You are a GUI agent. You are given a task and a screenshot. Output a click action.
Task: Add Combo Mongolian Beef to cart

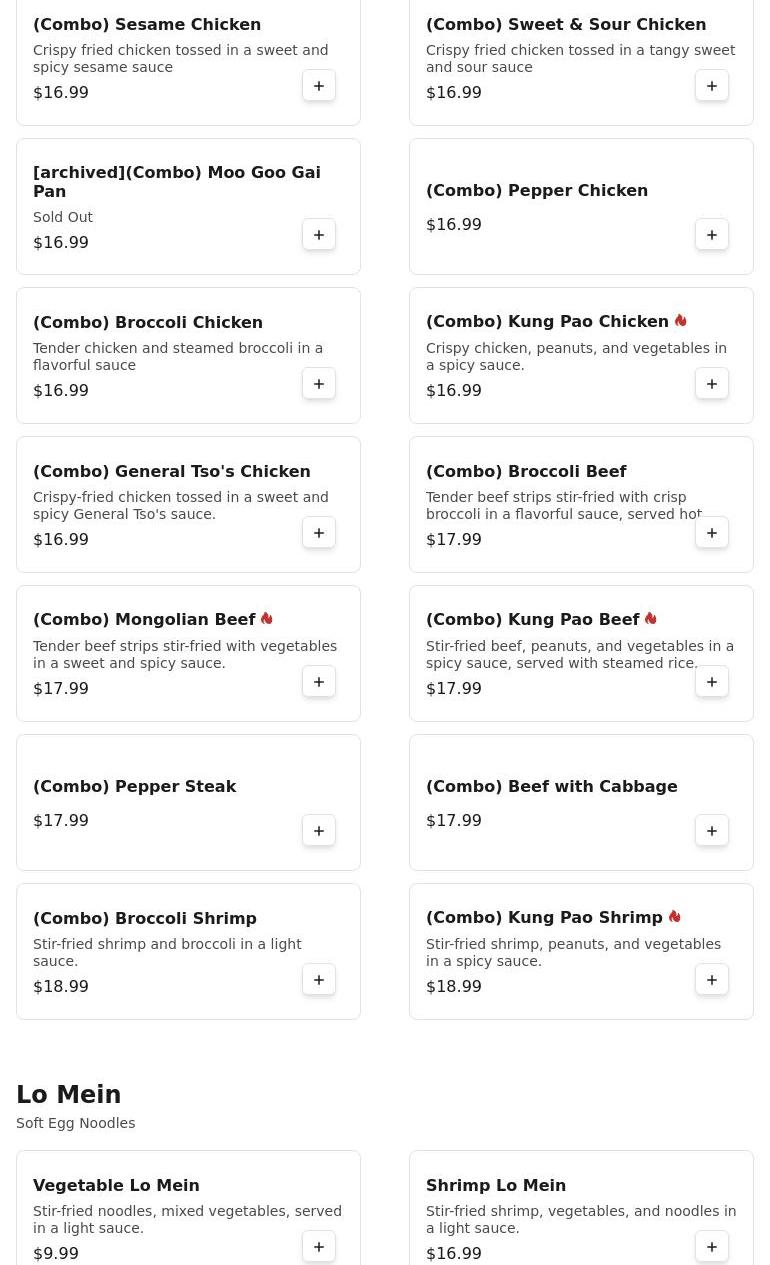319,682
